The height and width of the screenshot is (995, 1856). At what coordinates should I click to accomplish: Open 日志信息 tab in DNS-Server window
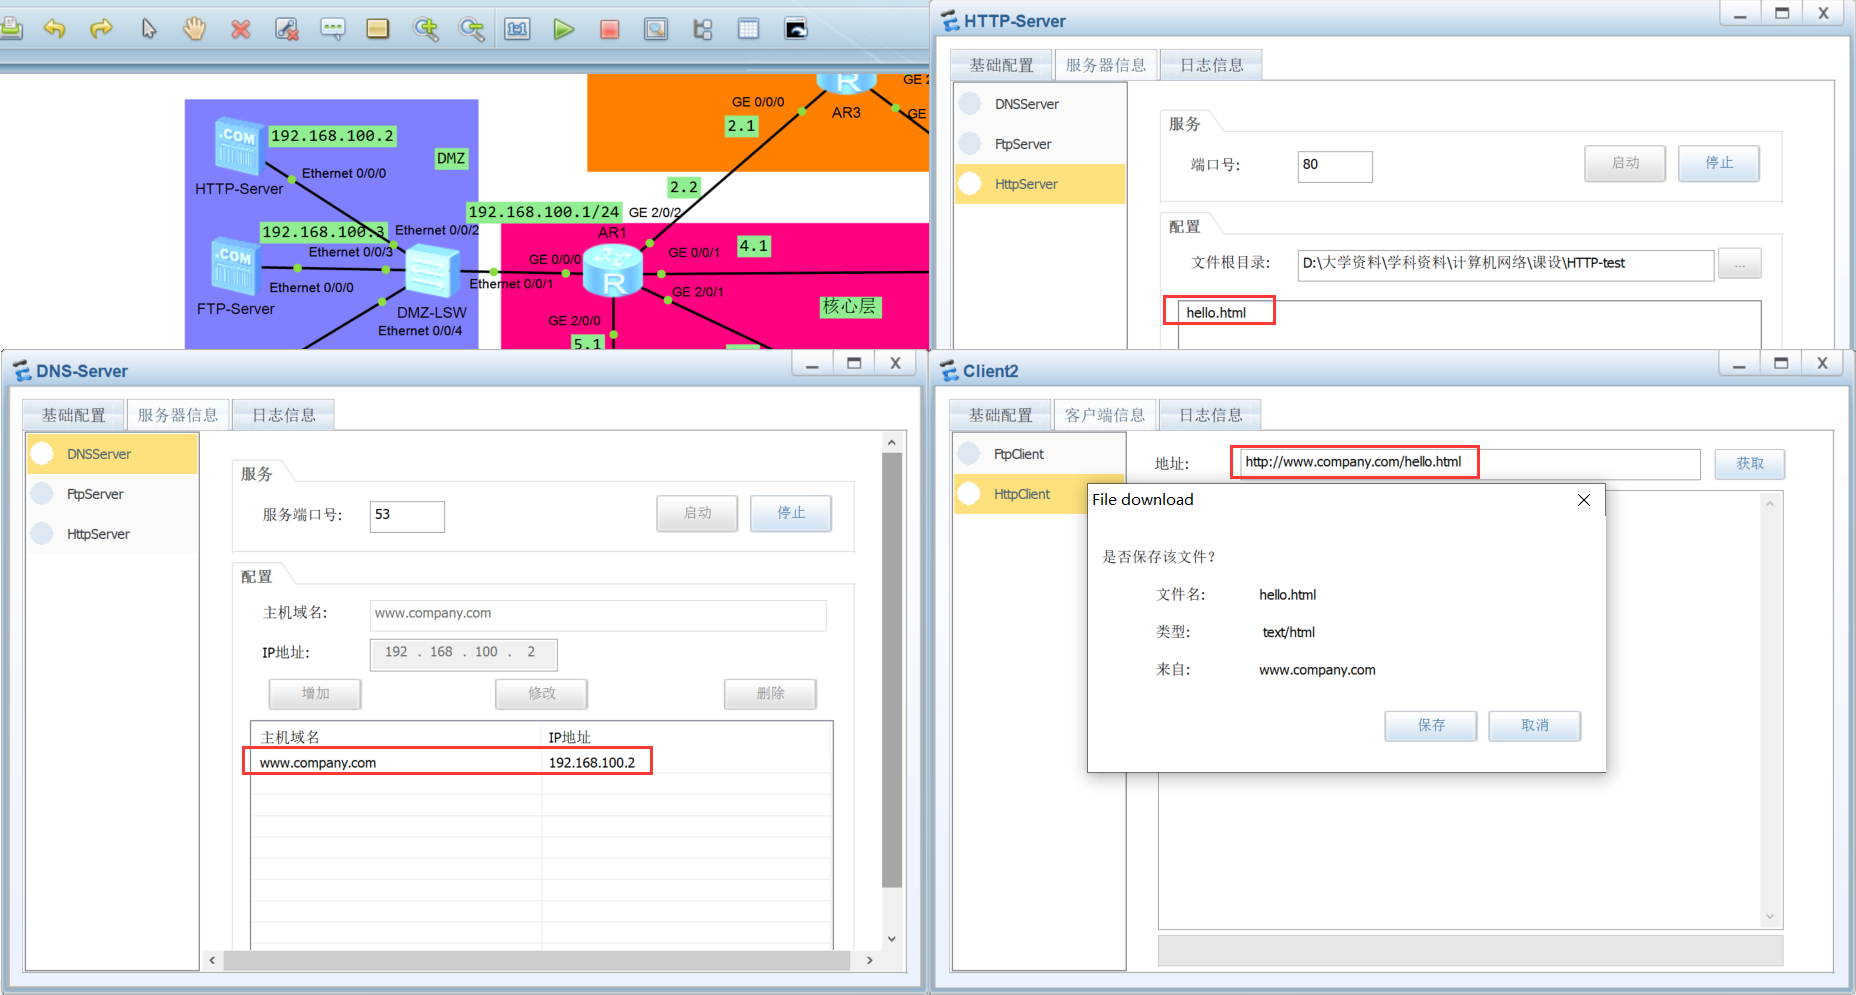point(284,415)
